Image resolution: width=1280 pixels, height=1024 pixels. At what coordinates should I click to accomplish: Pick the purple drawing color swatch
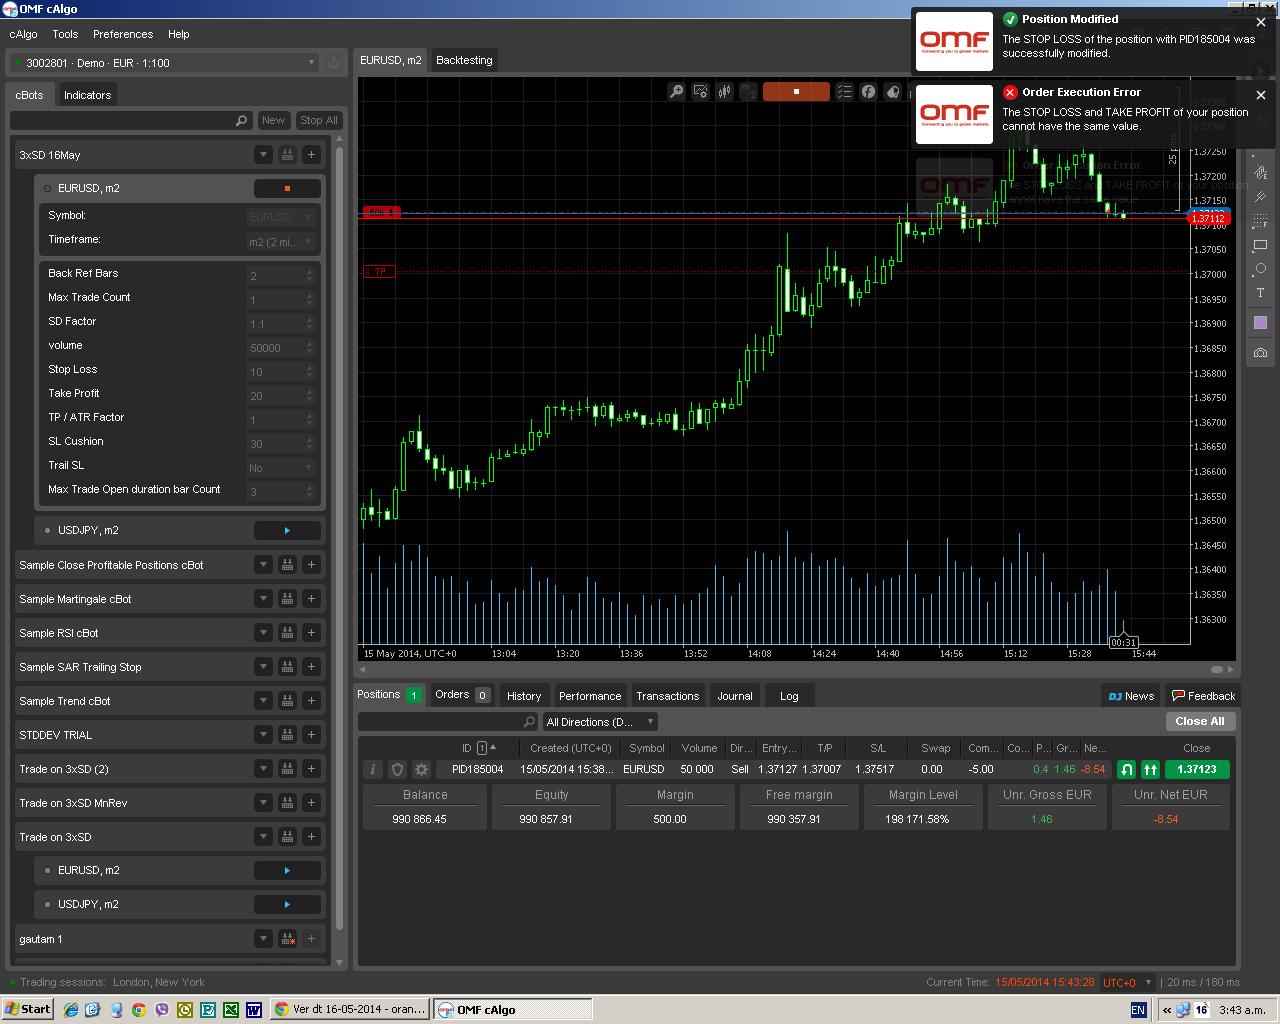pyautogui.click(x=1260, y=322)
